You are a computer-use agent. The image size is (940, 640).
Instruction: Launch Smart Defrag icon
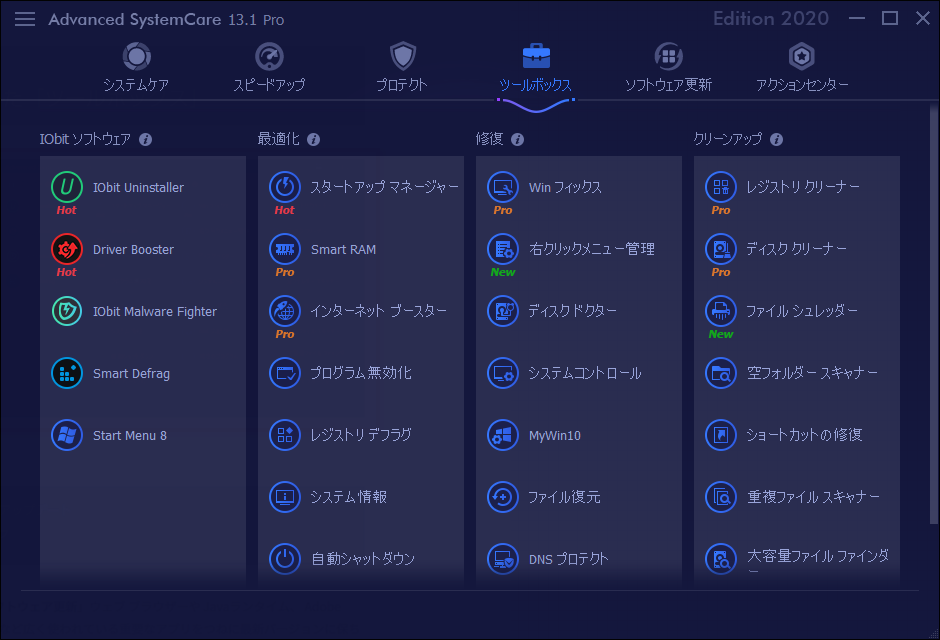(67, 373)
